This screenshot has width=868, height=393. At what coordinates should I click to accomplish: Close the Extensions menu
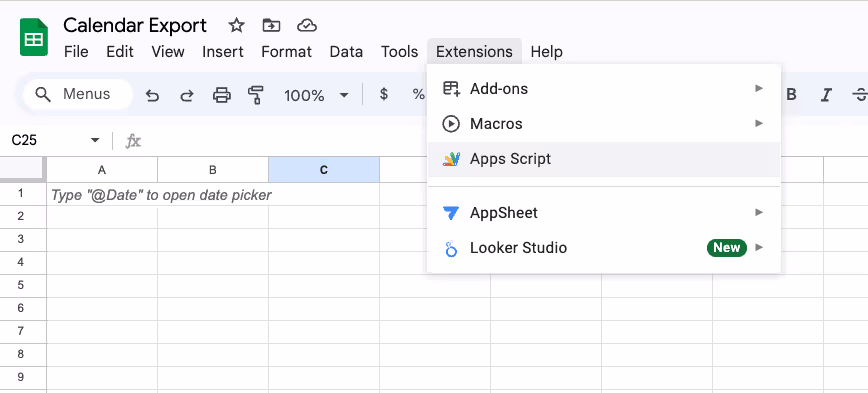coord(474,51)
